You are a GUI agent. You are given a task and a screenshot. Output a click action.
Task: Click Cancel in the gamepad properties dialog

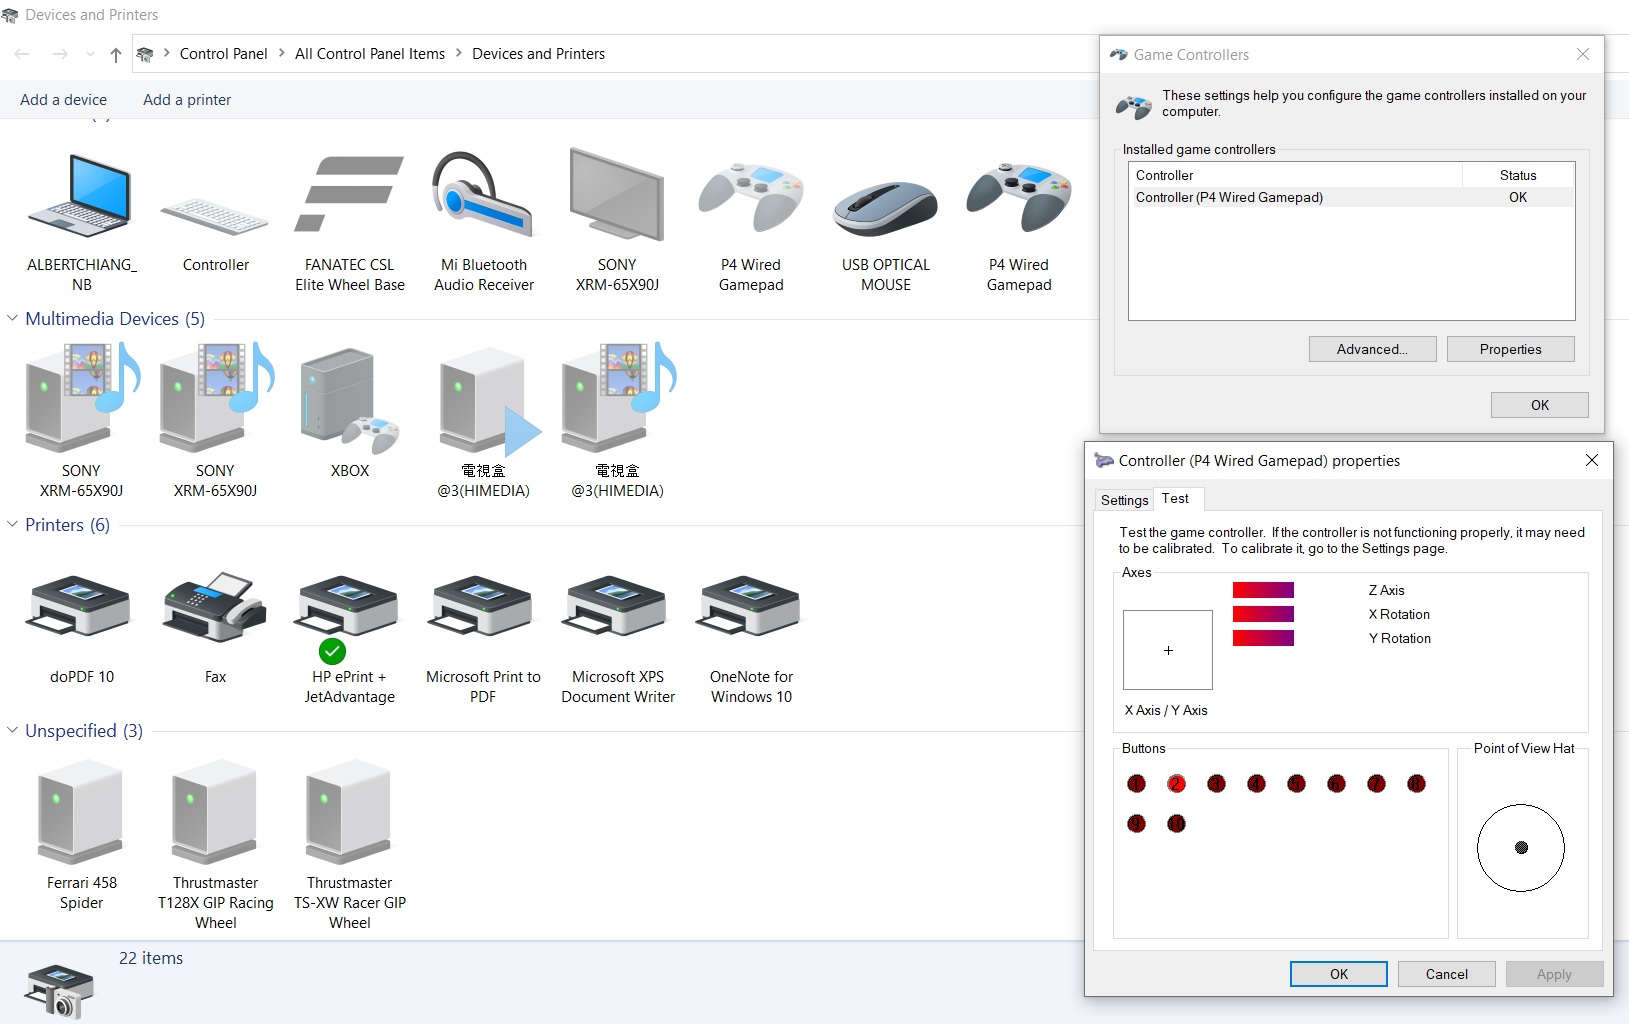1446,974
